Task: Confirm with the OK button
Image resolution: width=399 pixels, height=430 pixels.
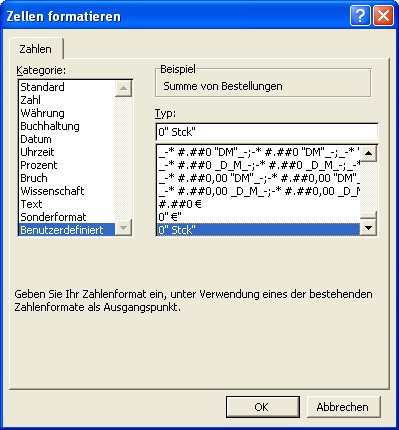Action: [262, 407]
